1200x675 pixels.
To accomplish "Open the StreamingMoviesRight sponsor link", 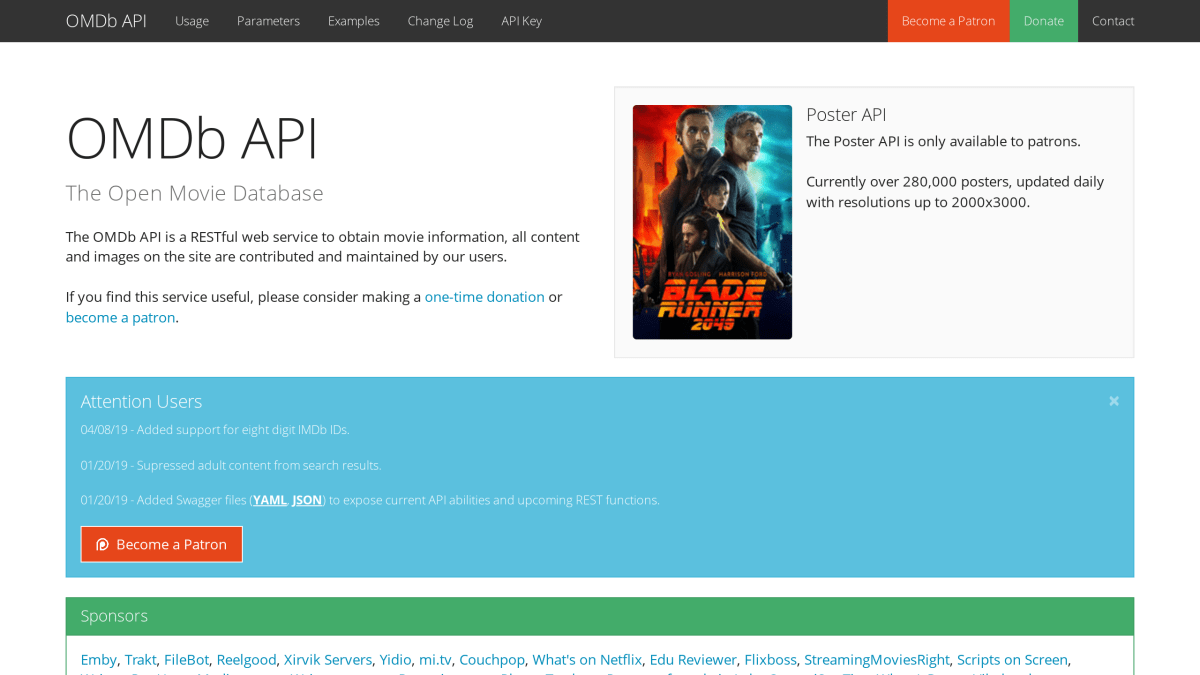I will point(877,660).
